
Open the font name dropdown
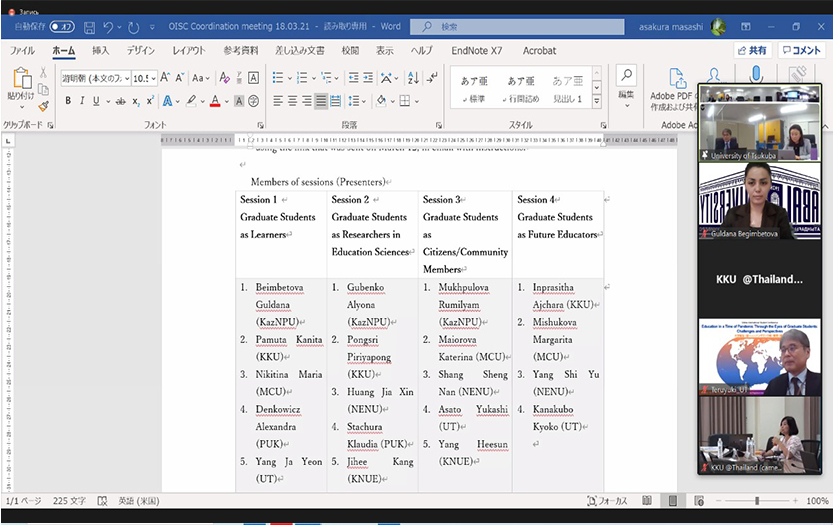pyautogui.click(x=126, y=78)
